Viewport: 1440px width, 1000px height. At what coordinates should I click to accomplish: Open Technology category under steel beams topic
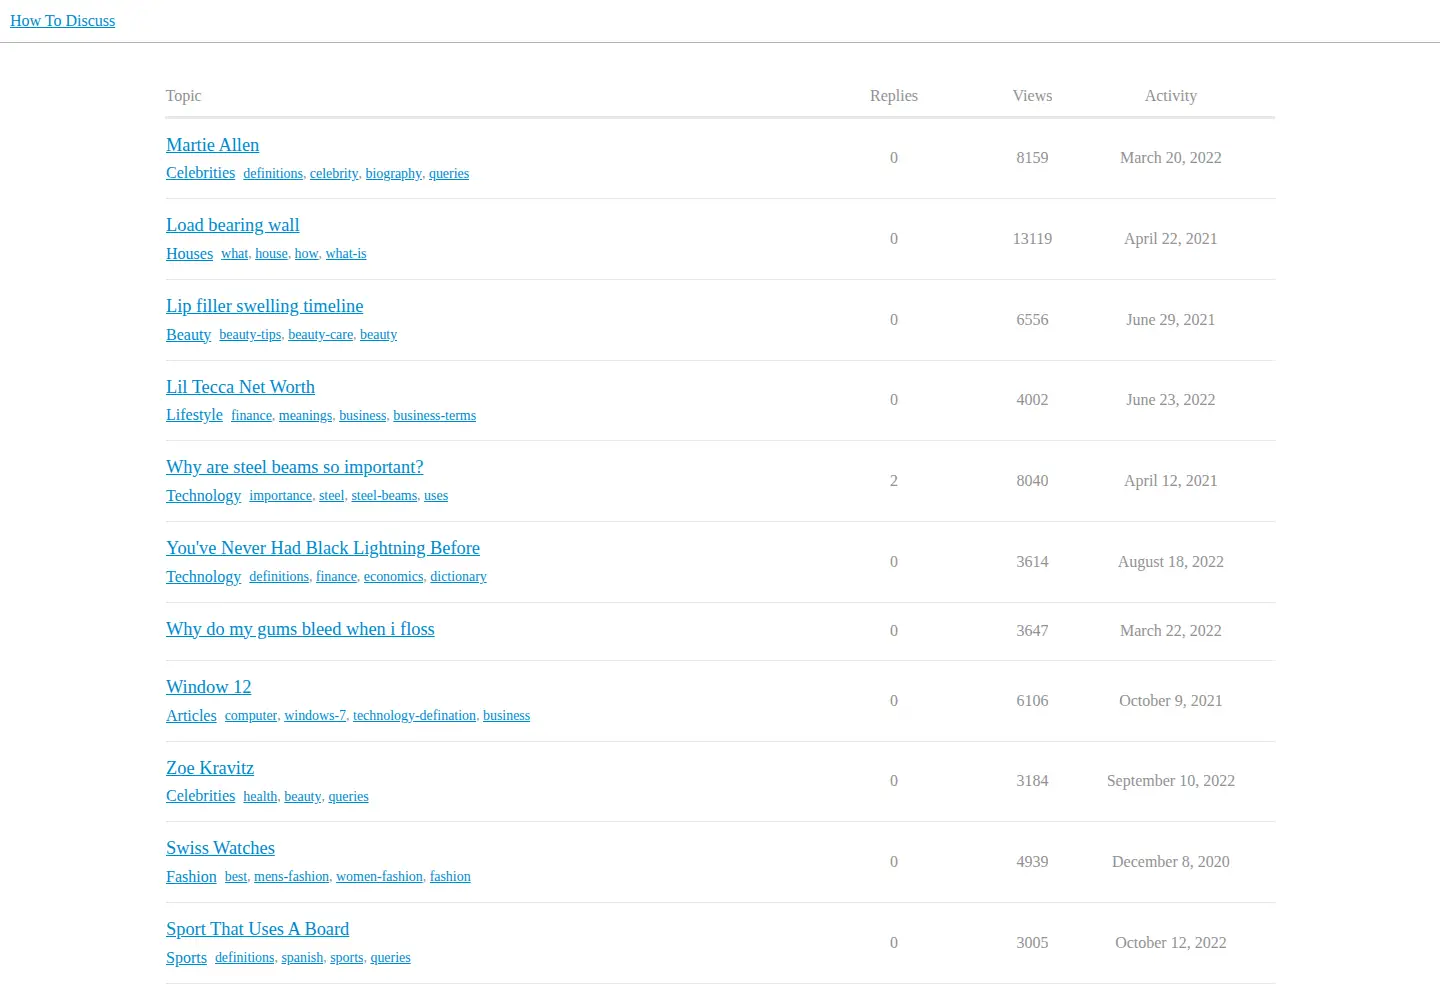pyautogui.click(x=203, y=496)
